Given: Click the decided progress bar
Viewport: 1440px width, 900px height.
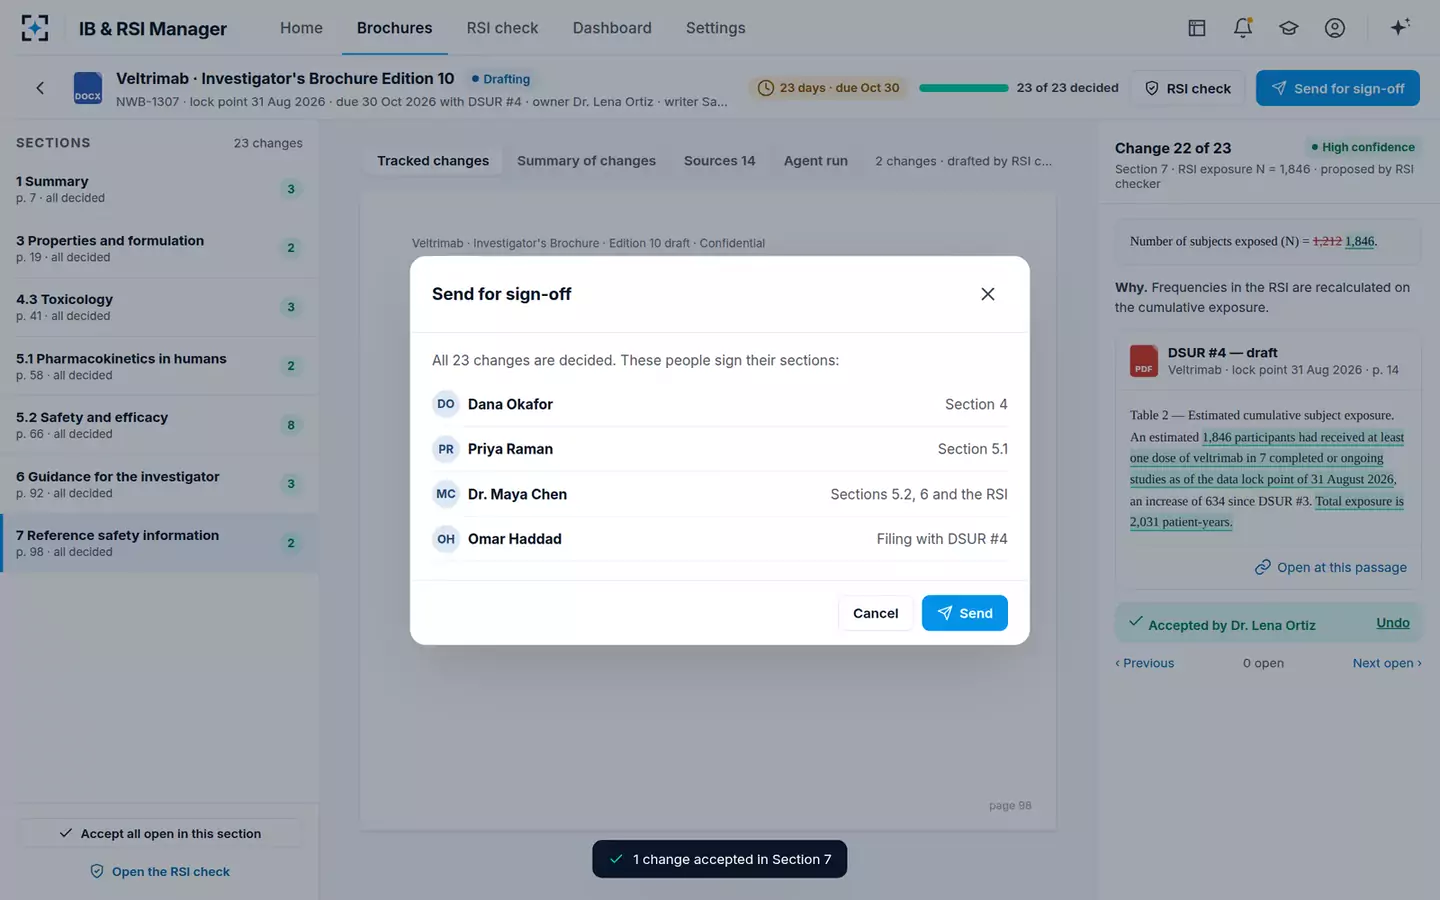Looking at the screenshot, I should tap(964, 88).
